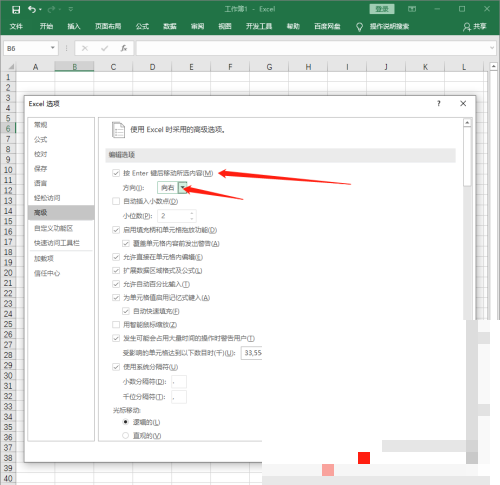Click the 操作说明搜索 search box
500x485 pixels.
click(x=389, y=27)
